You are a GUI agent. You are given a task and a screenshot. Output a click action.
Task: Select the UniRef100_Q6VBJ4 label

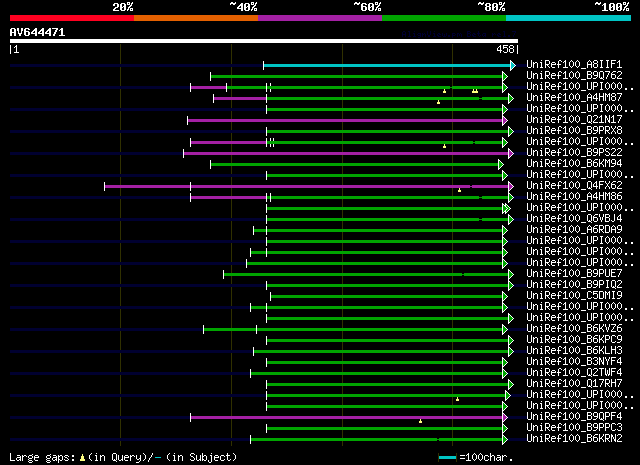tap(574, 218)
